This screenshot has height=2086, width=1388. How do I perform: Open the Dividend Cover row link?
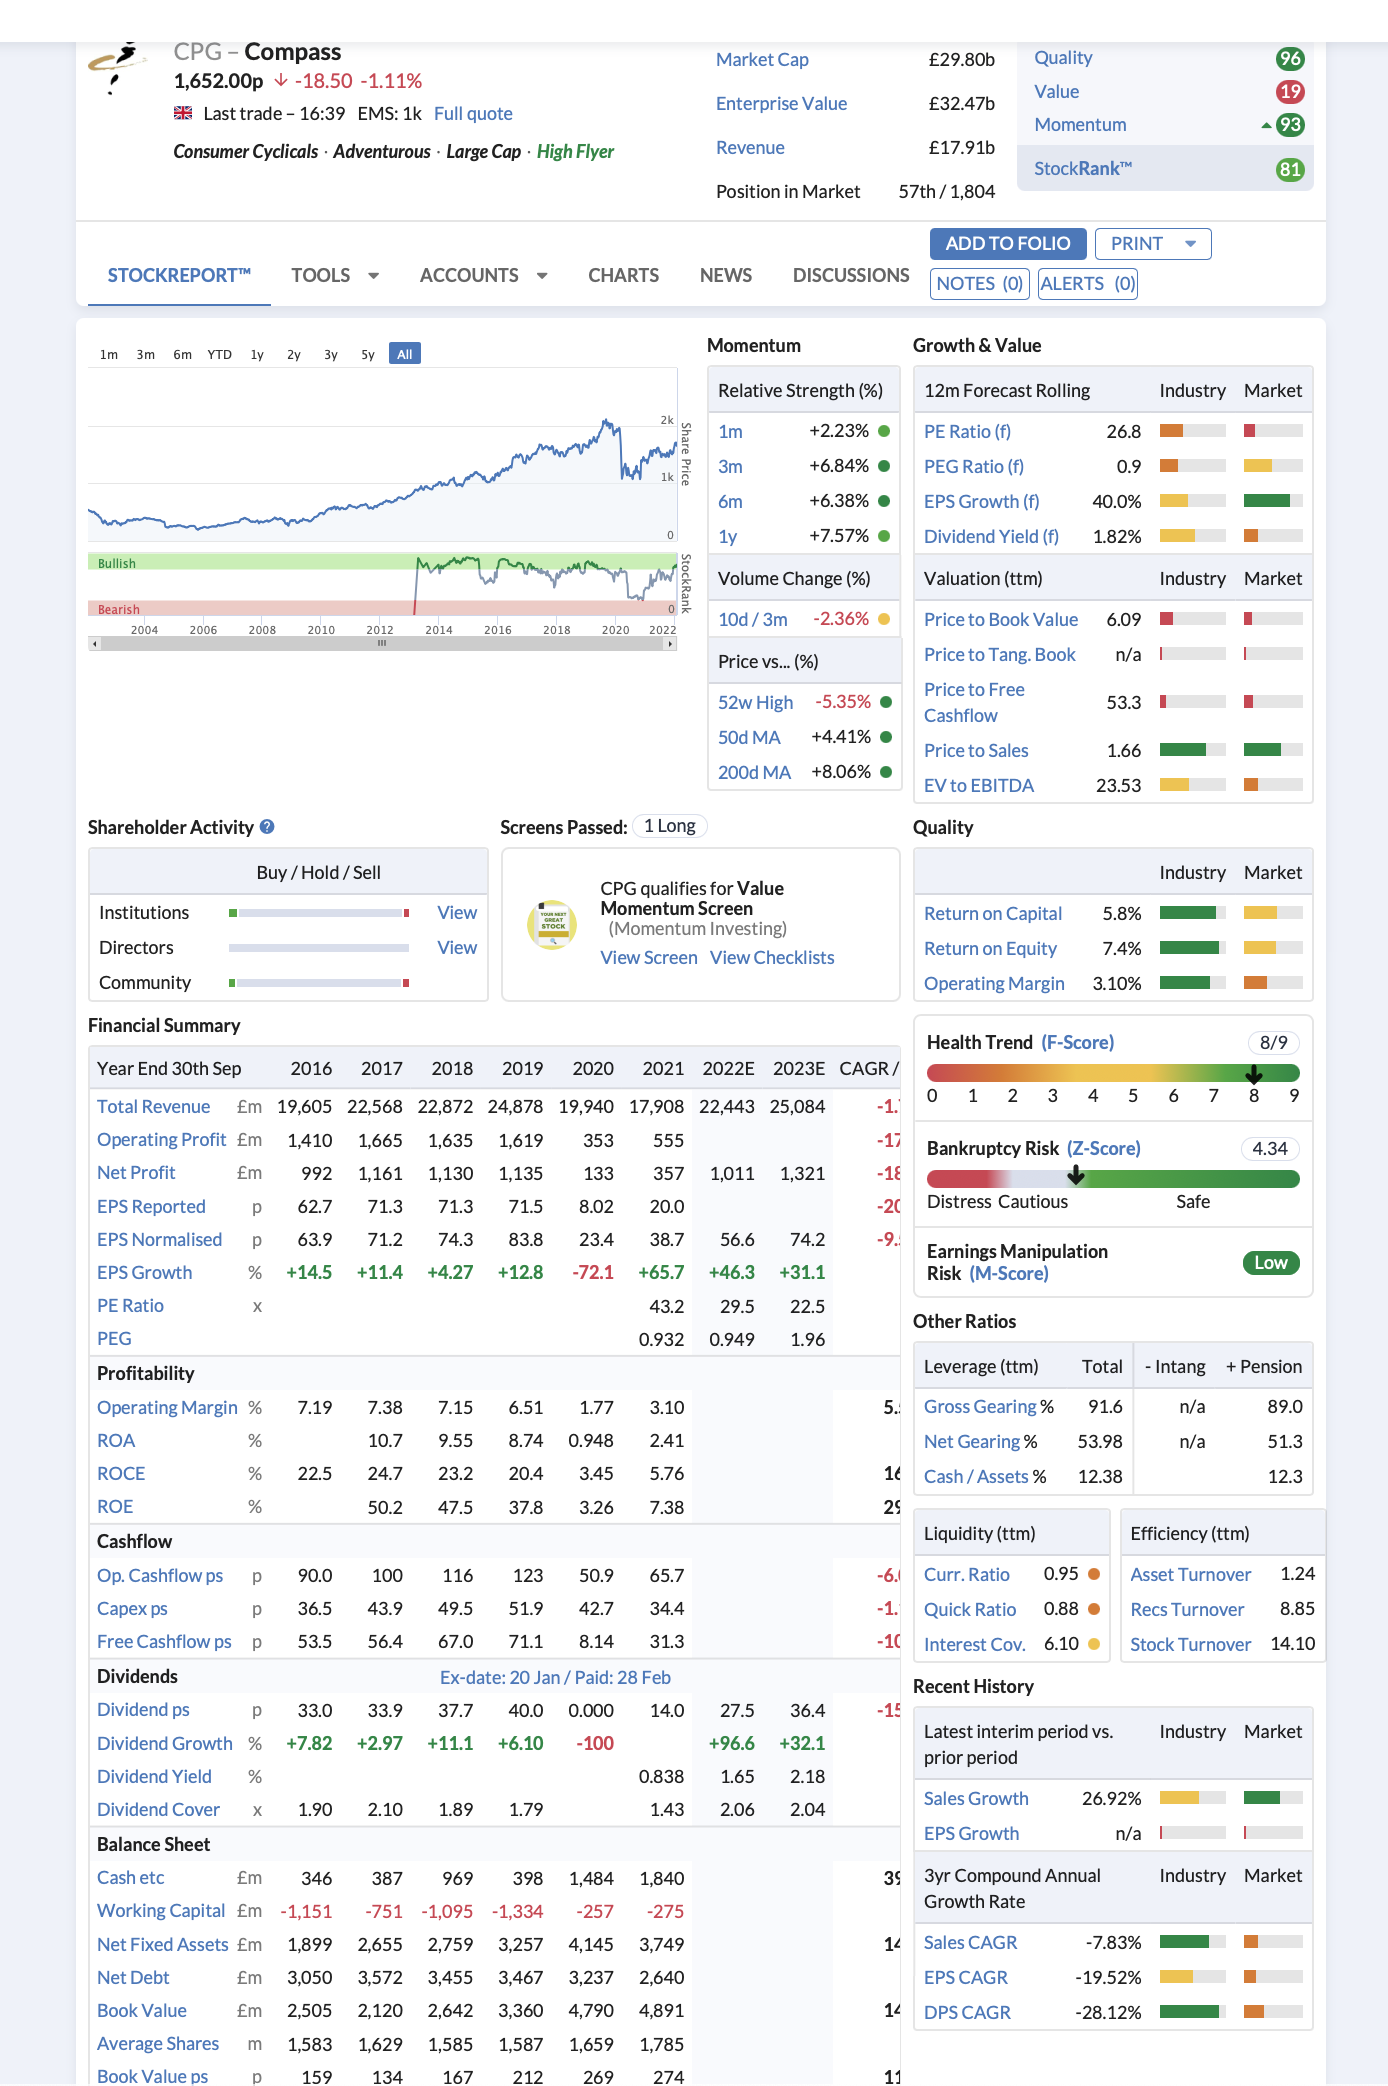(158, 1810)
